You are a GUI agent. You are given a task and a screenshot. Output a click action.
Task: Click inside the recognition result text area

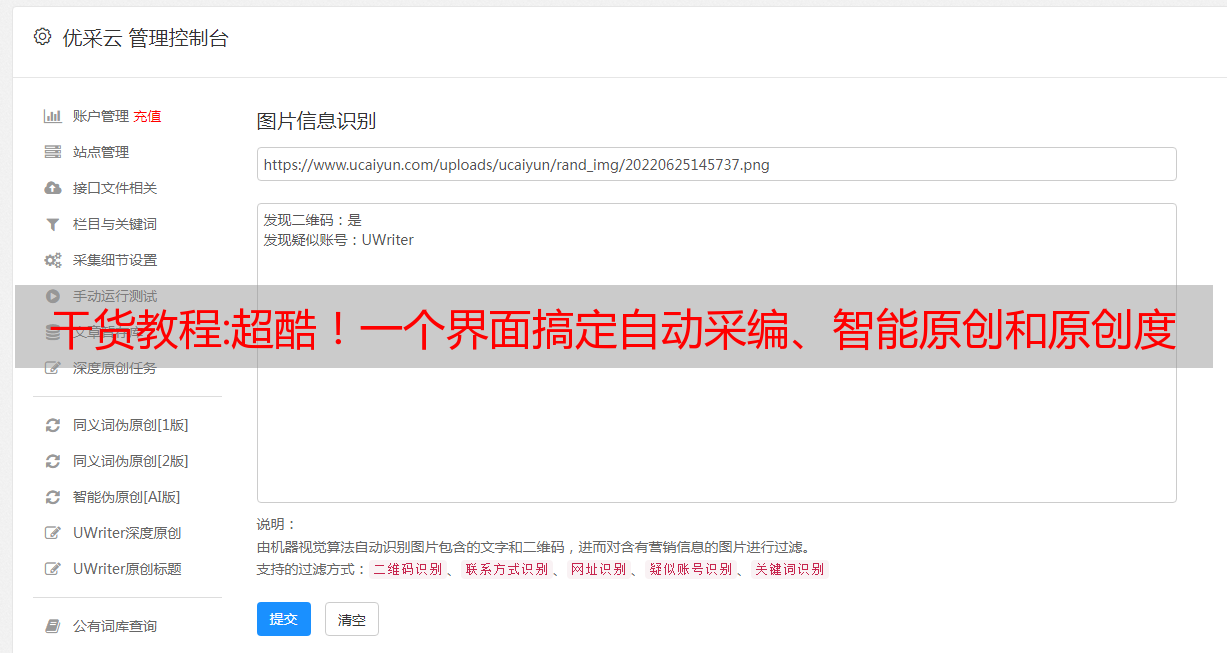point(716,352)
